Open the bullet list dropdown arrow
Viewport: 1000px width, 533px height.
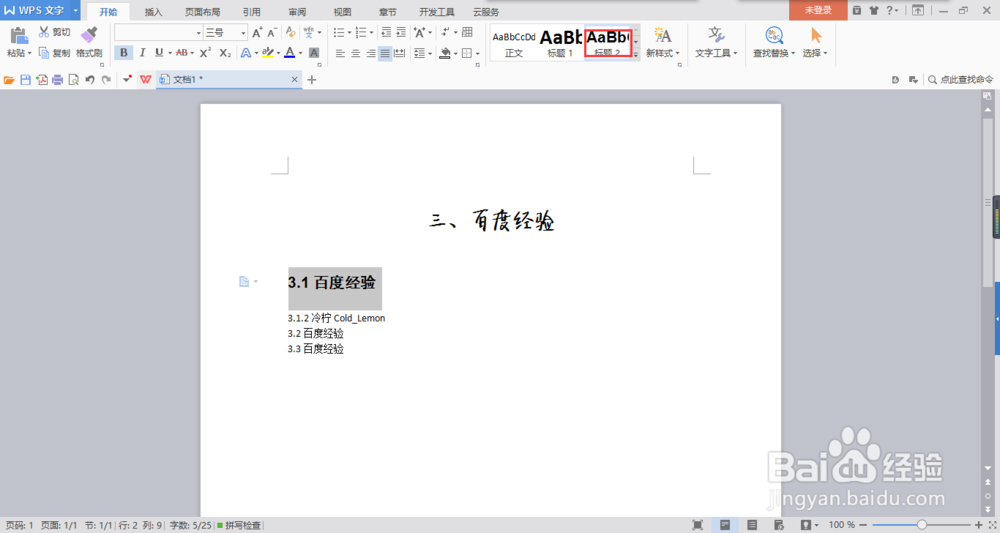[349, 33]
